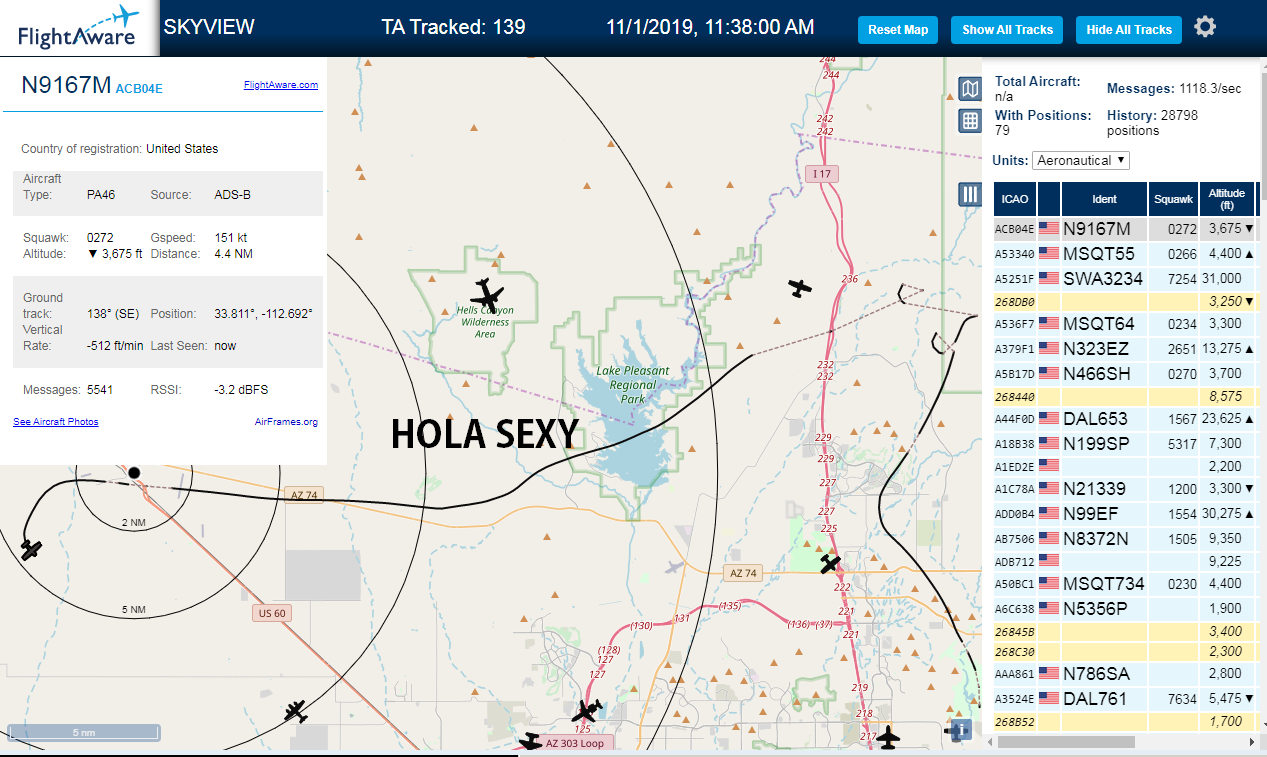Select aircraft marker near AZ 74 and I 17

pos(829,564)
